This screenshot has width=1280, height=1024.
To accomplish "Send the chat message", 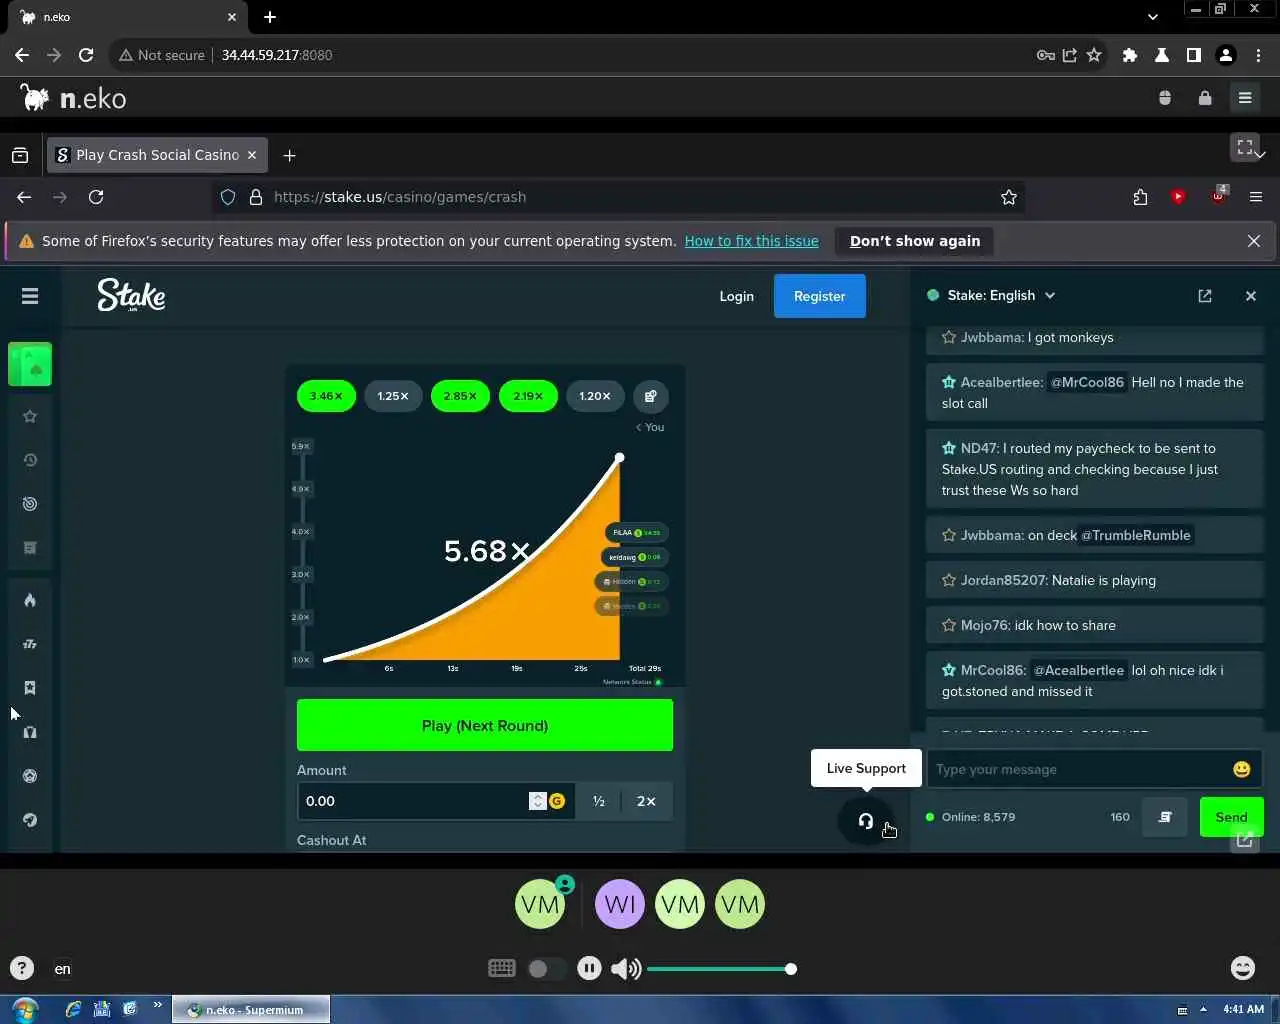I will (x=1231, y=817).
